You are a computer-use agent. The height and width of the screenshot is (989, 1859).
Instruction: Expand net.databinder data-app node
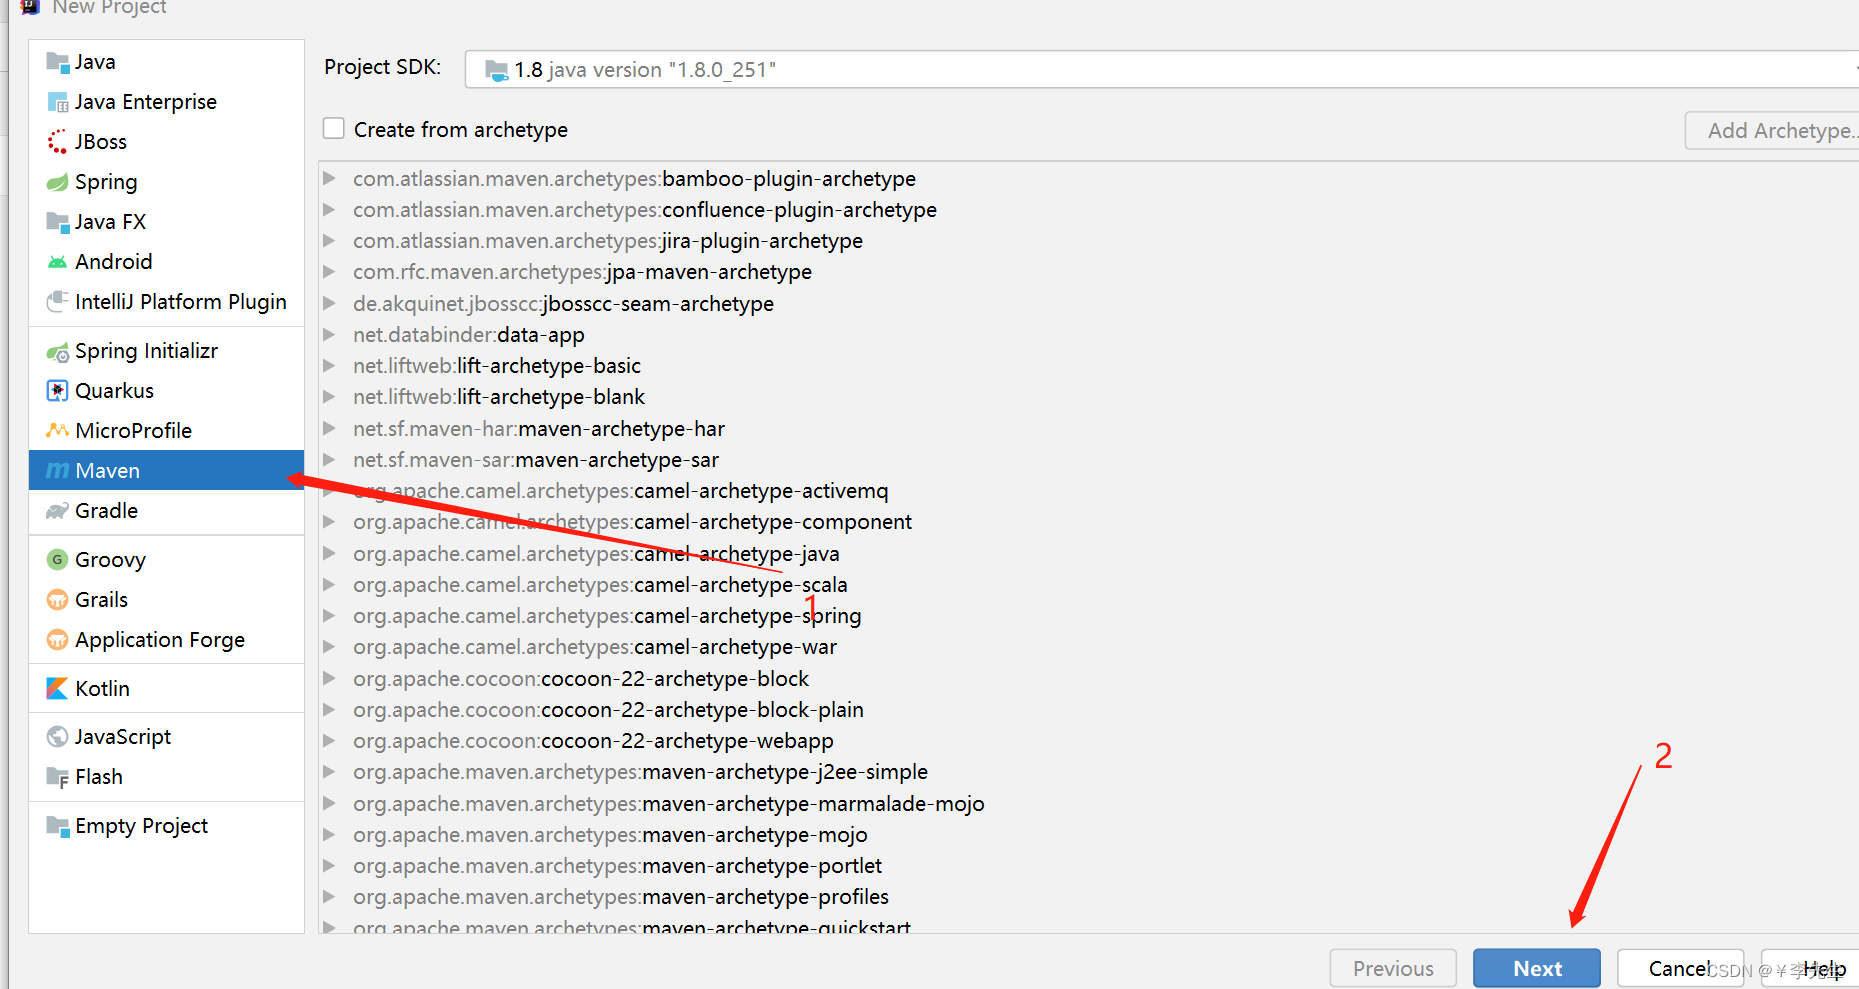tap(329, 335)
